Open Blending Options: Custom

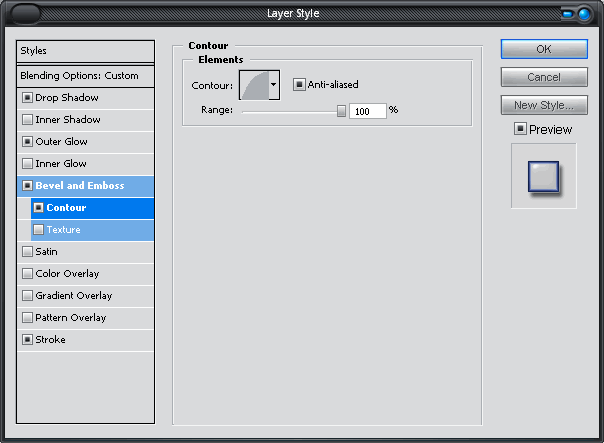coord(86,76)
